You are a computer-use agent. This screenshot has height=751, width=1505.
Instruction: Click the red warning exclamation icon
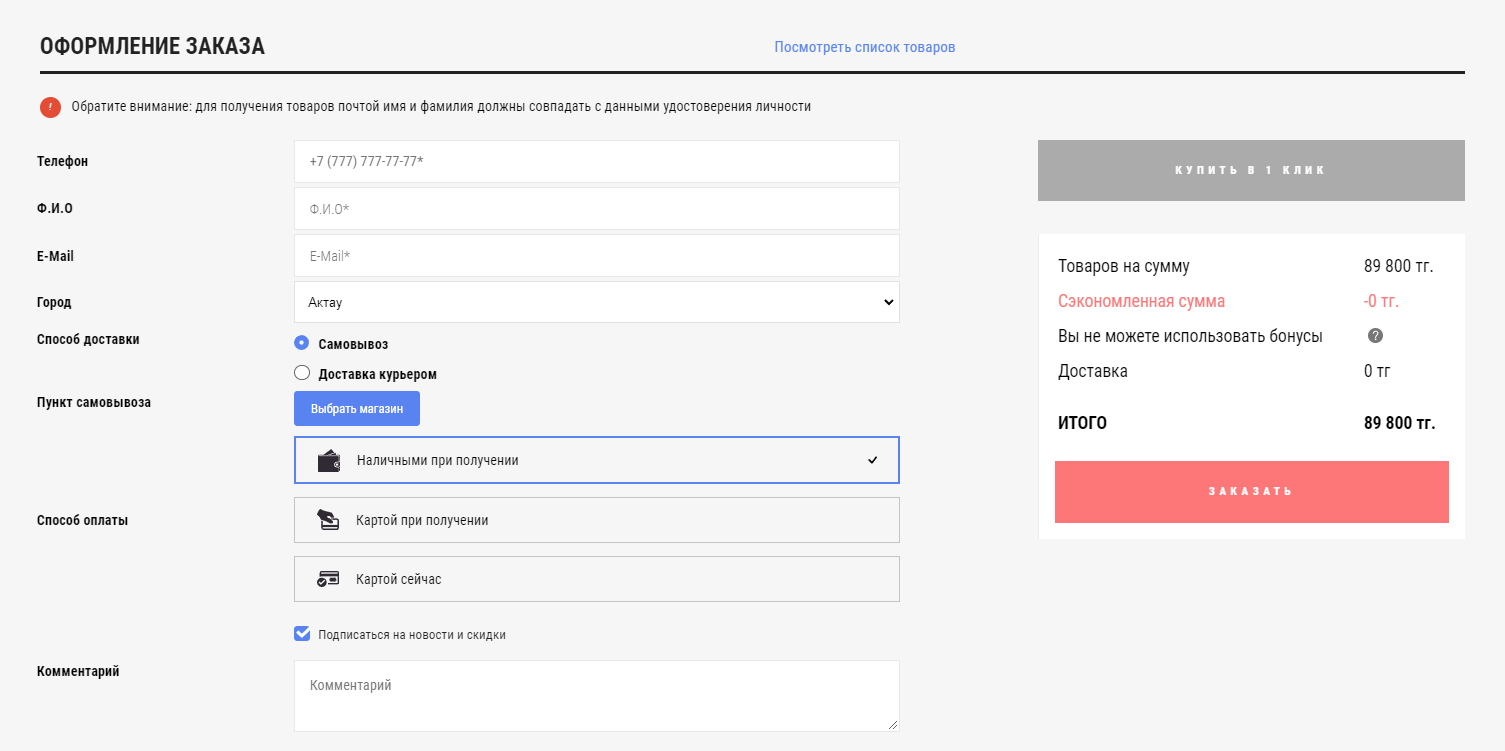51,107
